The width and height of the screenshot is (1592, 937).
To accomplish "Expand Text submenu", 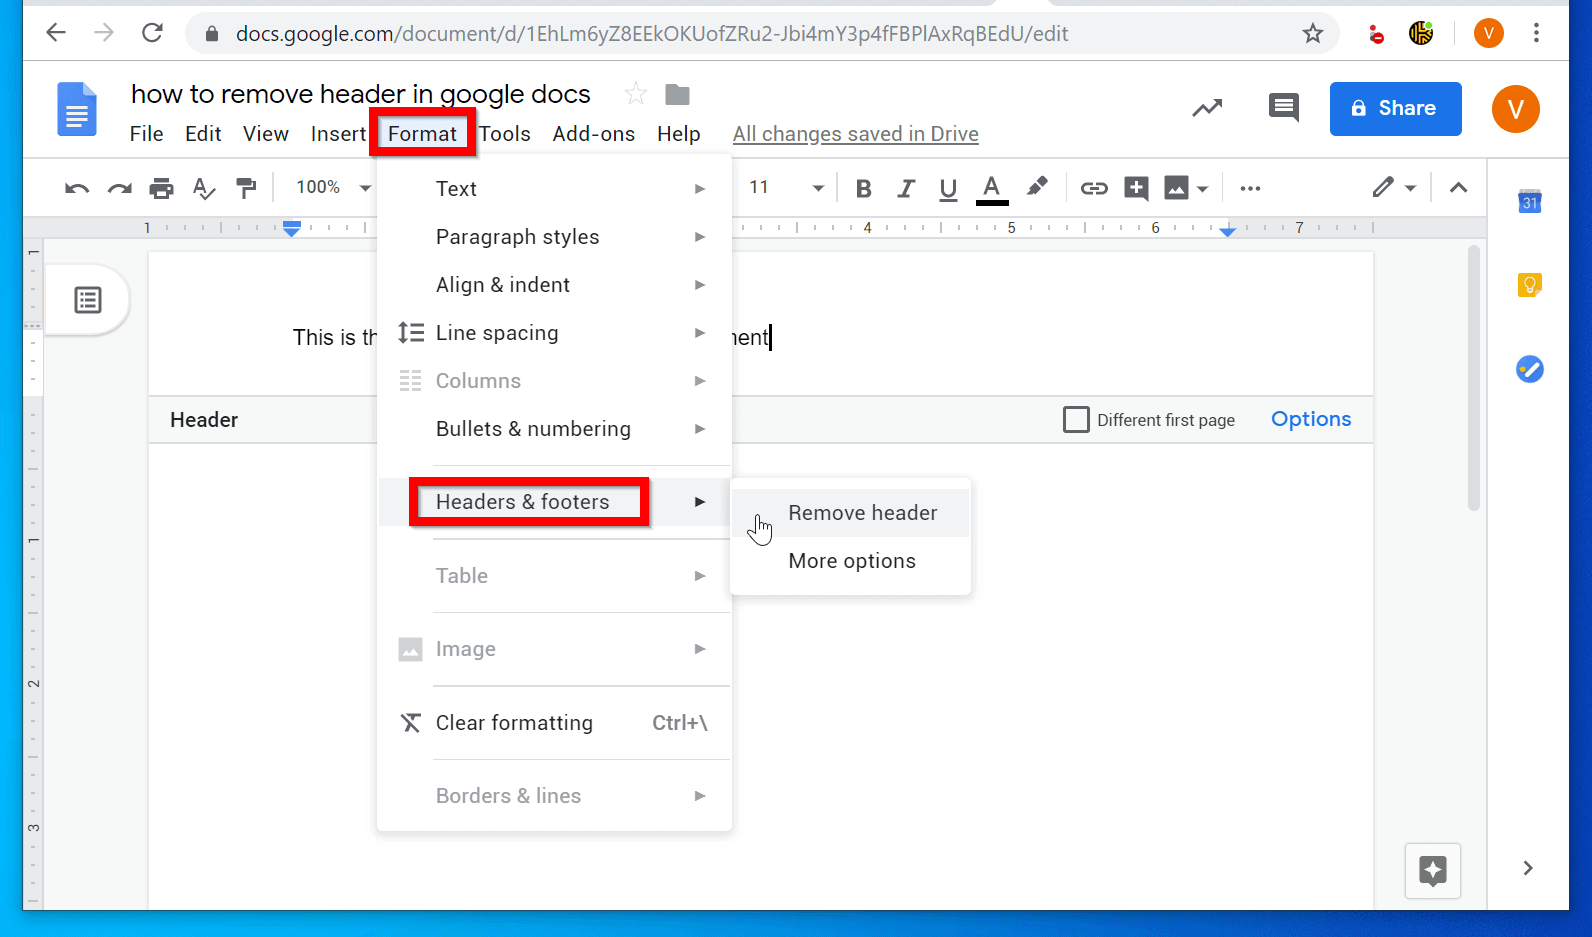I will tap(555, 189).
